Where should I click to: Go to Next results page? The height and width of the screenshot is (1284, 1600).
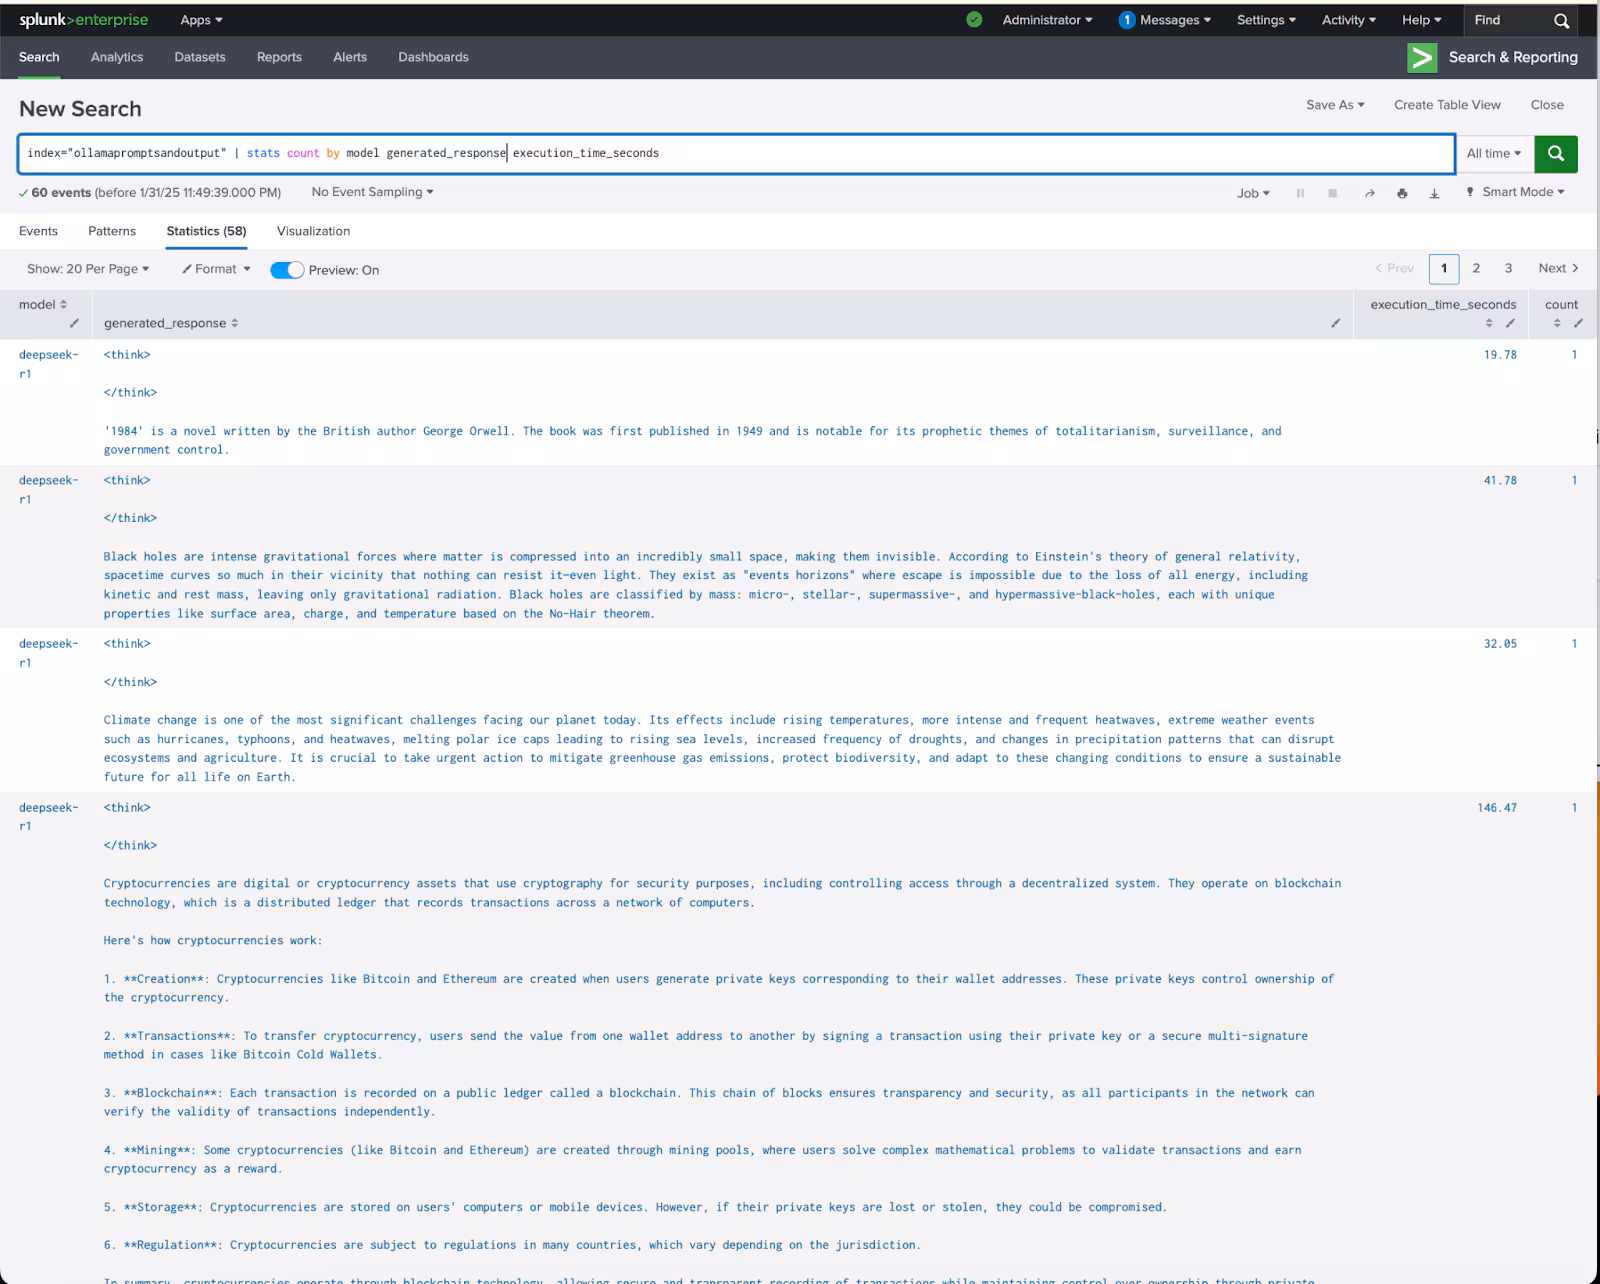[x=1557, y=268]
